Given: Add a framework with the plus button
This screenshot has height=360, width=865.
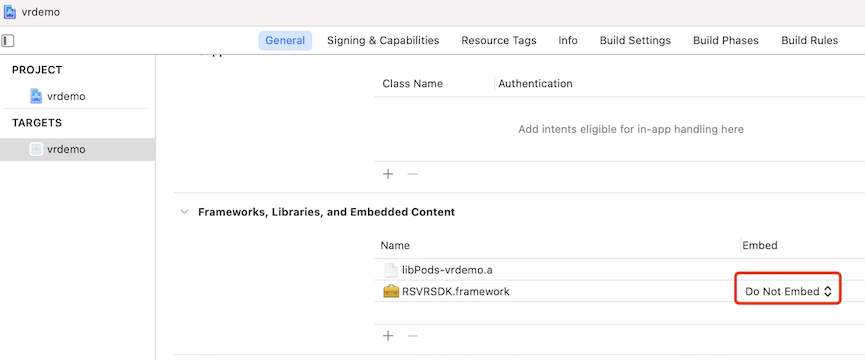Looking at the screenshot, I should [x=388, y=336].
